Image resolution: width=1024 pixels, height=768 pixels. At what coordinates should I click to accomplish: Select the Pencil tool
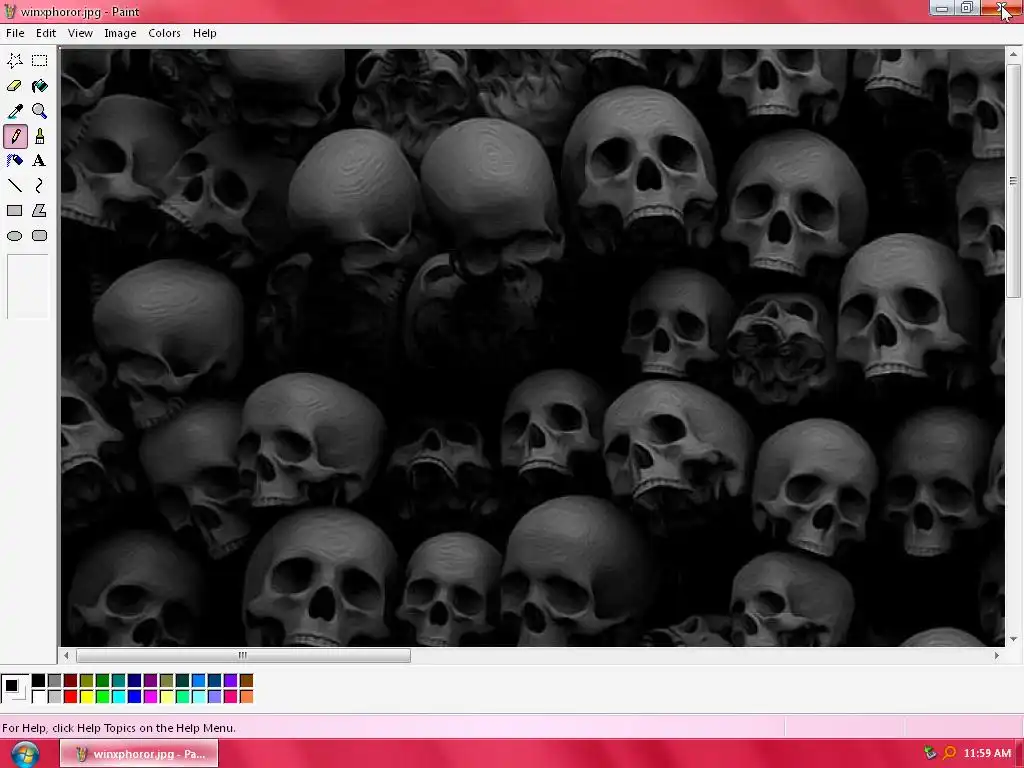[x=15, y=136]
